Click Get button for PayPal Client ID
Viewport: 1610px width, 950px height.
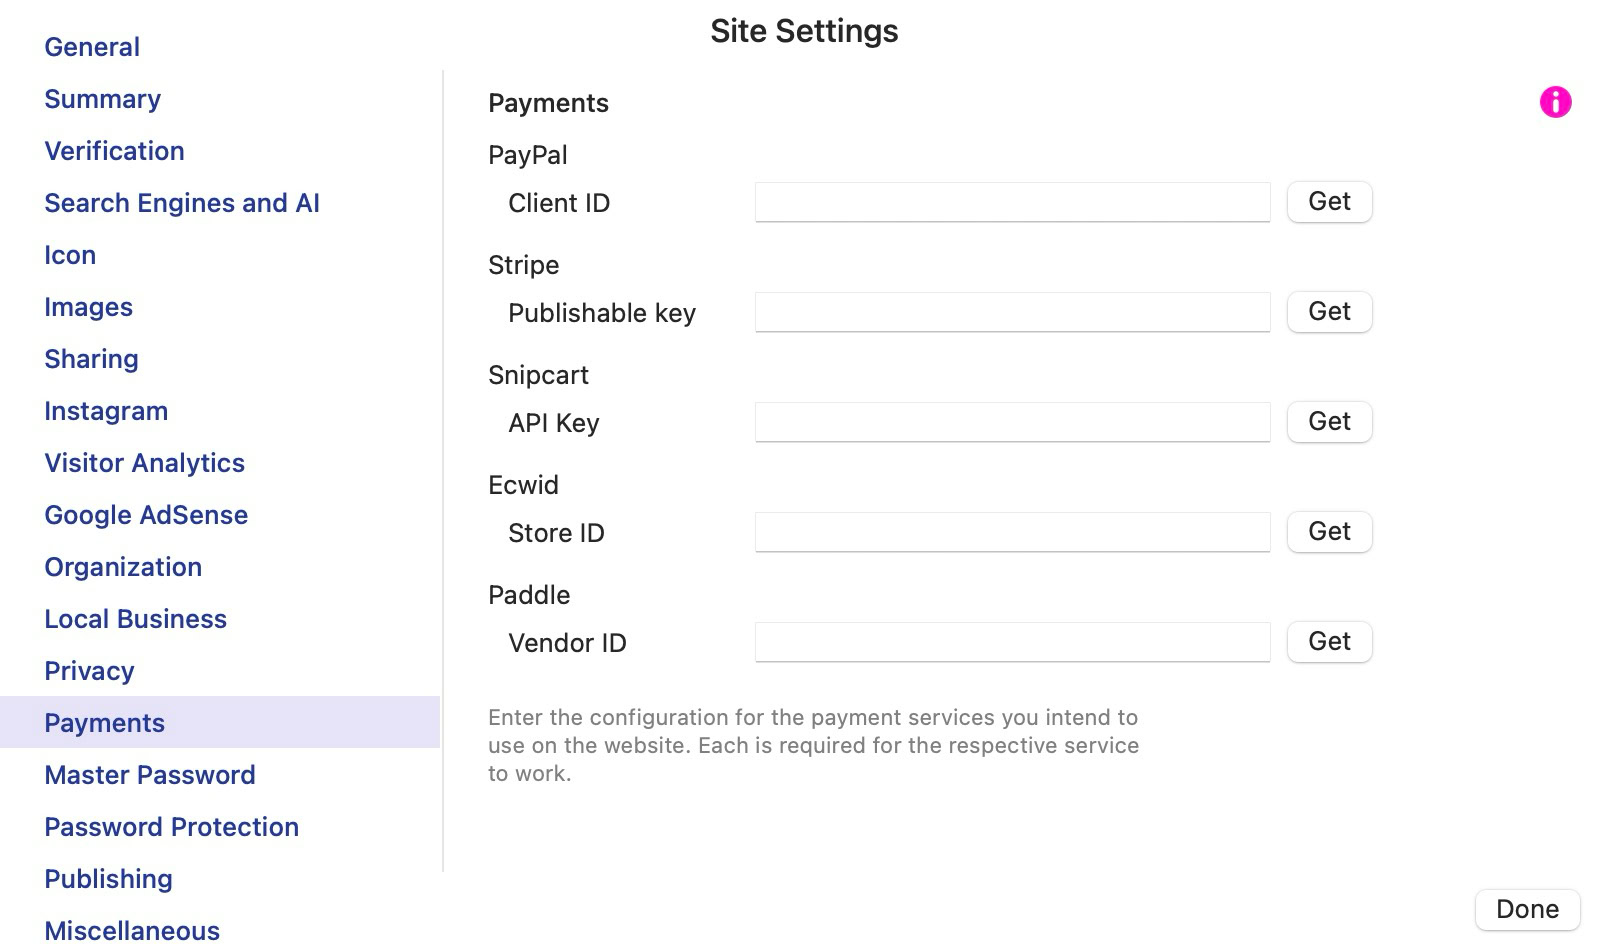coord(1329,202)
